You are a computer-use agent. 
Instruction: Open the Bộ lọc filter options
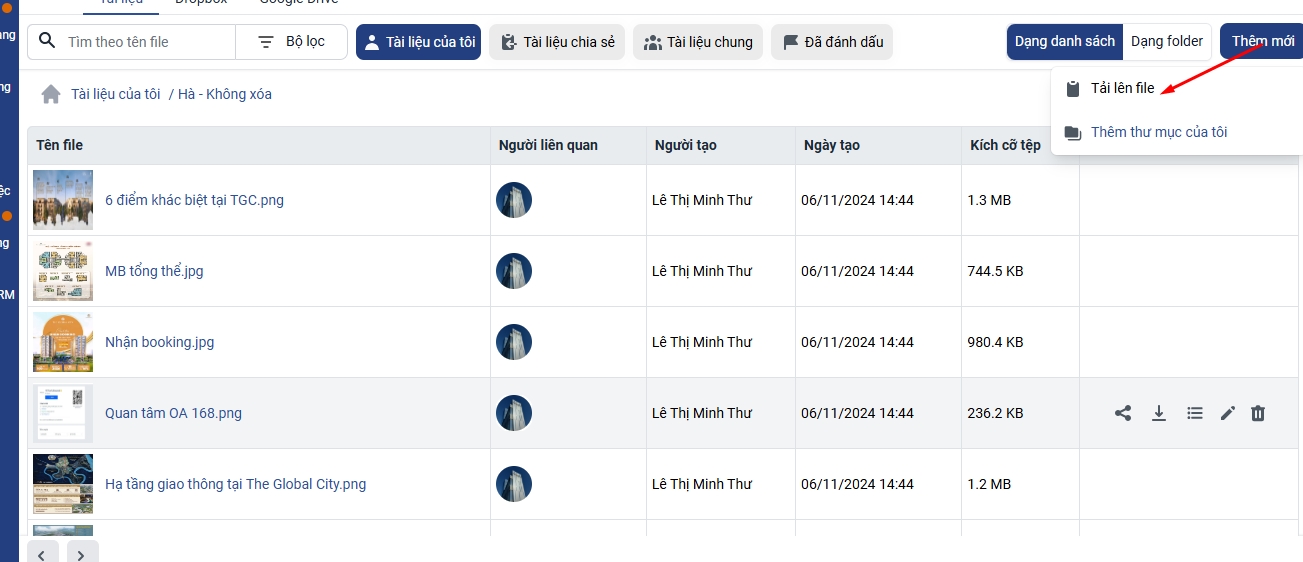[x=292, y=42]
